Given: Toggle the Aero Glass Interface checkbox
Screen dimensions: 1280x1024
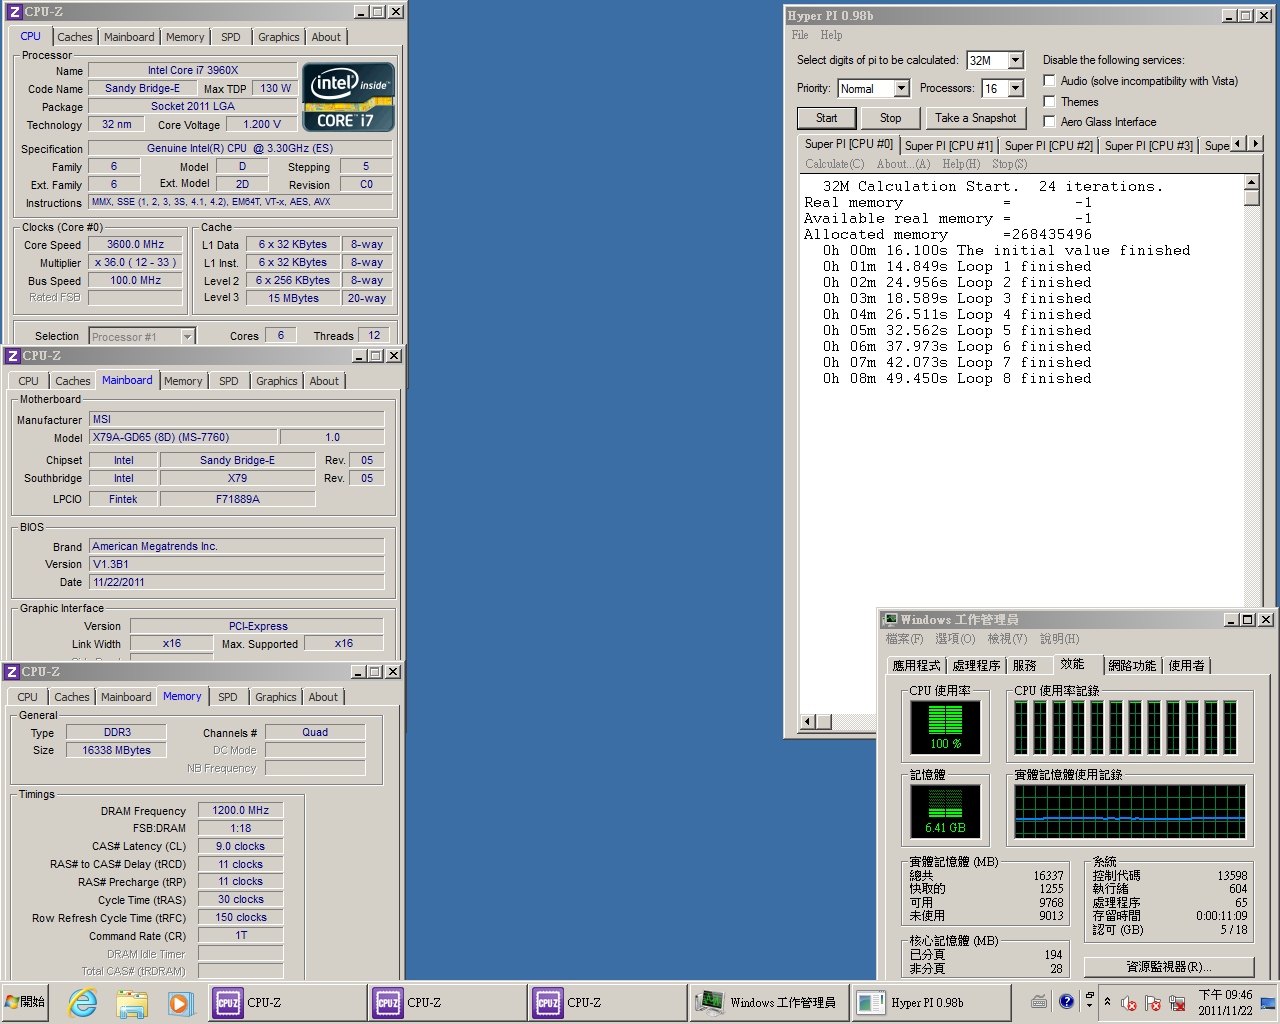Looking at the screenshot, I should 1049,121.
